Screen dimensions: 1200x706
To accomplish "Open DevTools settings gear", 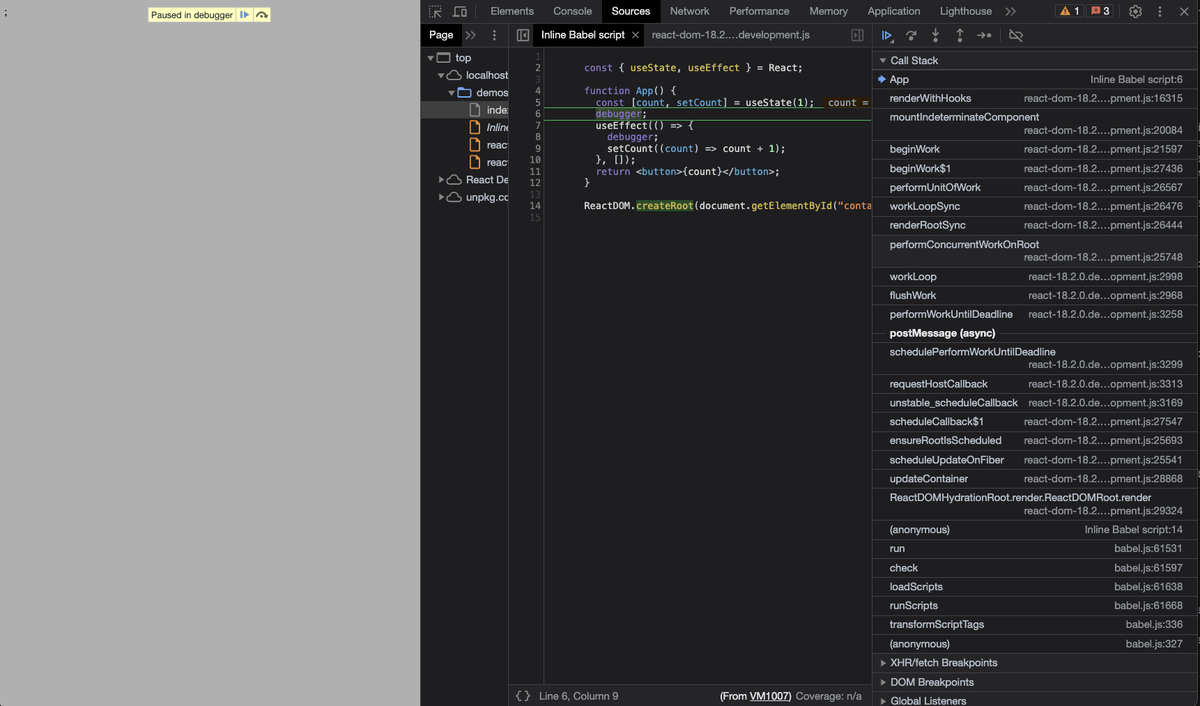I will click(x=1135, y=11).
